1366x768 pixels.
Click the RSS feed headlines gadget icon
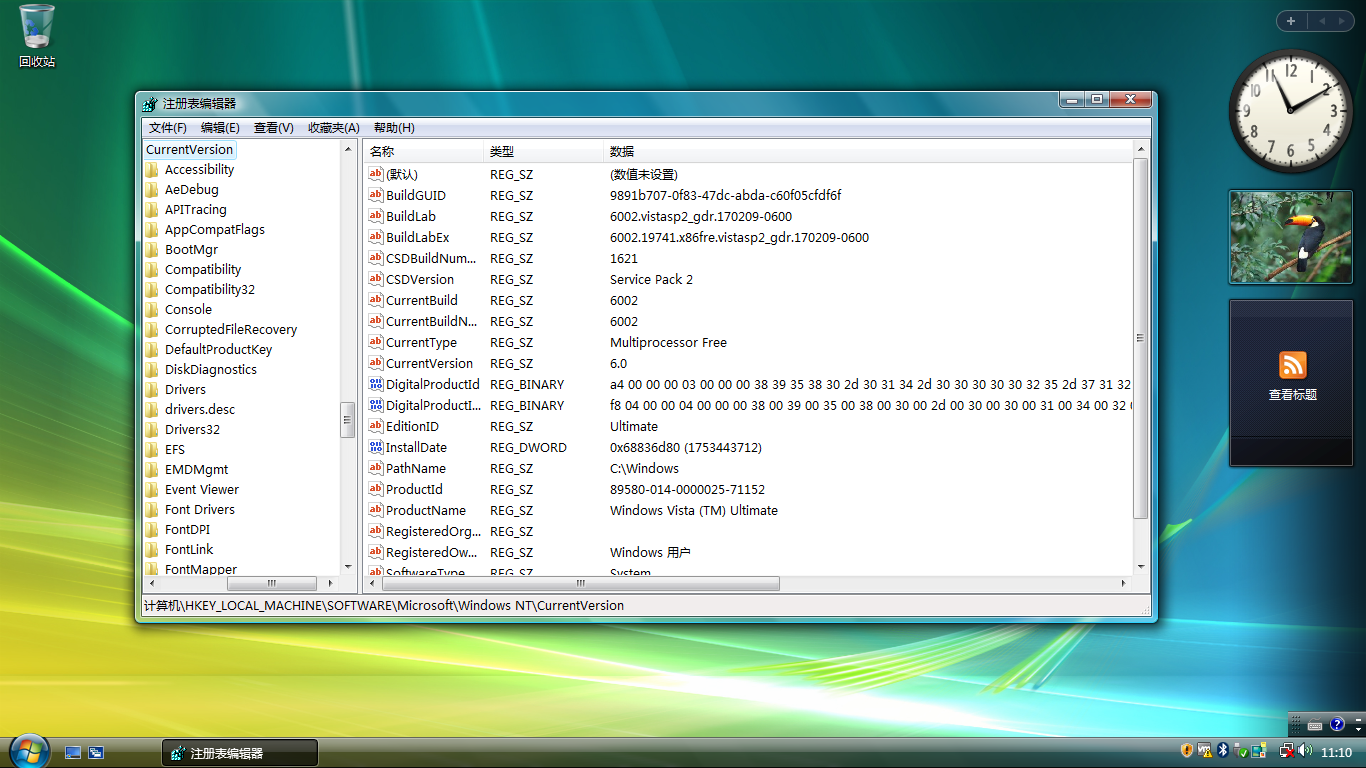point(1293,365)
